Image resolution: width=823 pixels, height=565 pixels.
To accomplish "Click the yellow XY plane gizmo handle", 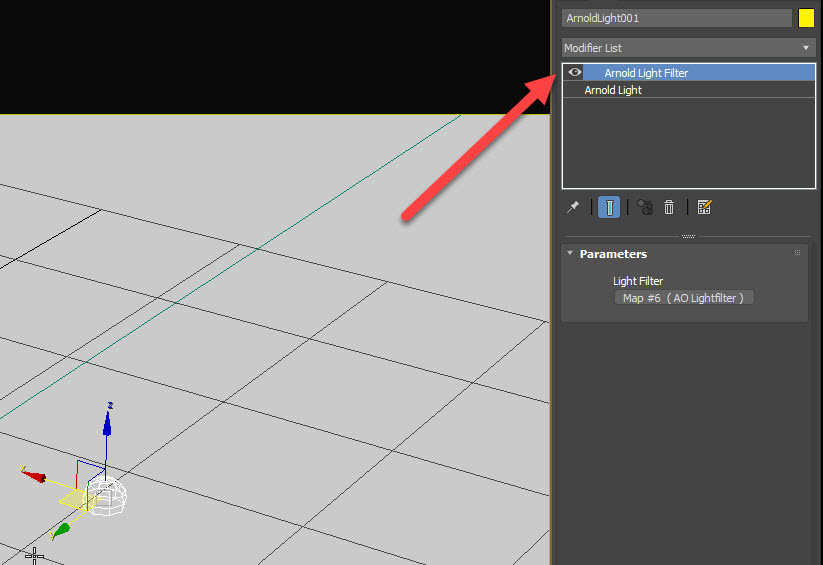I will [77, 499].
